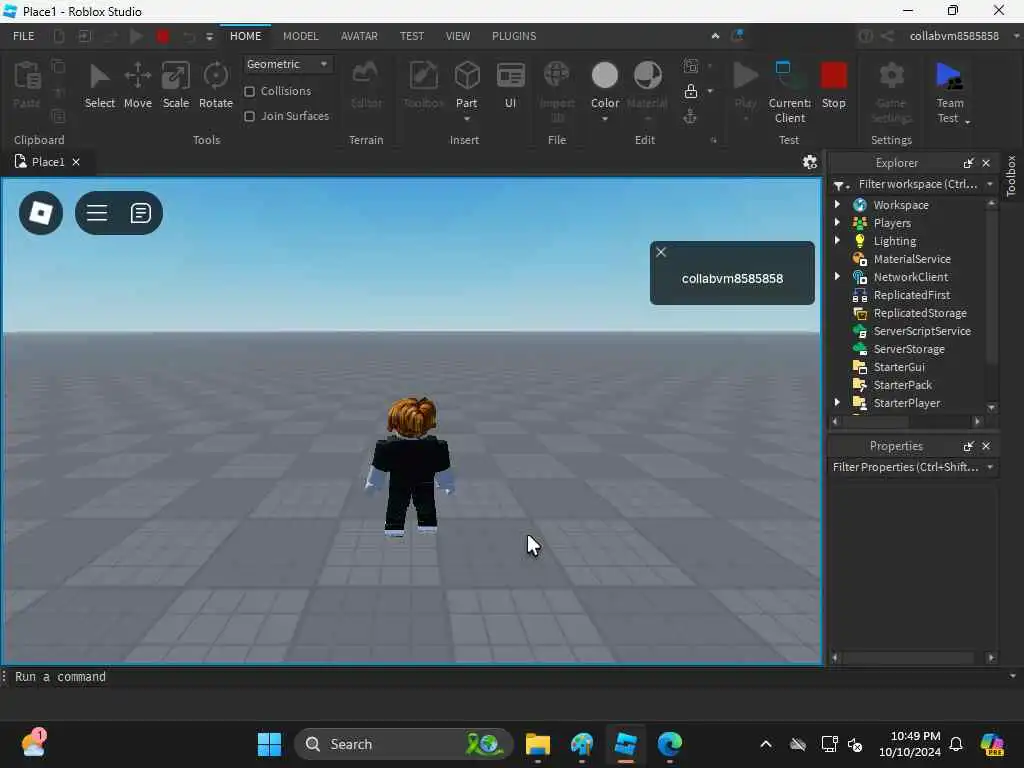Select ServerScriptService in Explorer
1024x768 pixels.
tap(921, 330)
